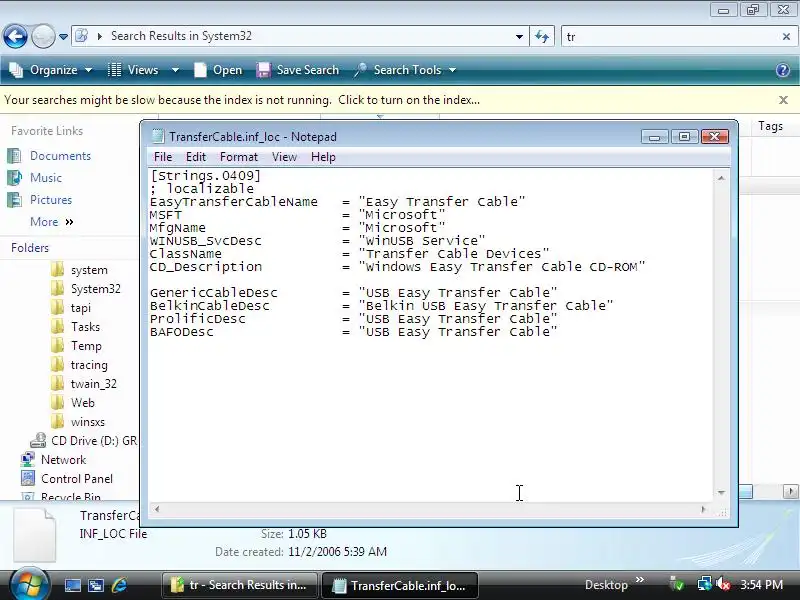
Task: Click the Explorer horizontal scrollbar right arrow
Action: (x=791, y=491)
